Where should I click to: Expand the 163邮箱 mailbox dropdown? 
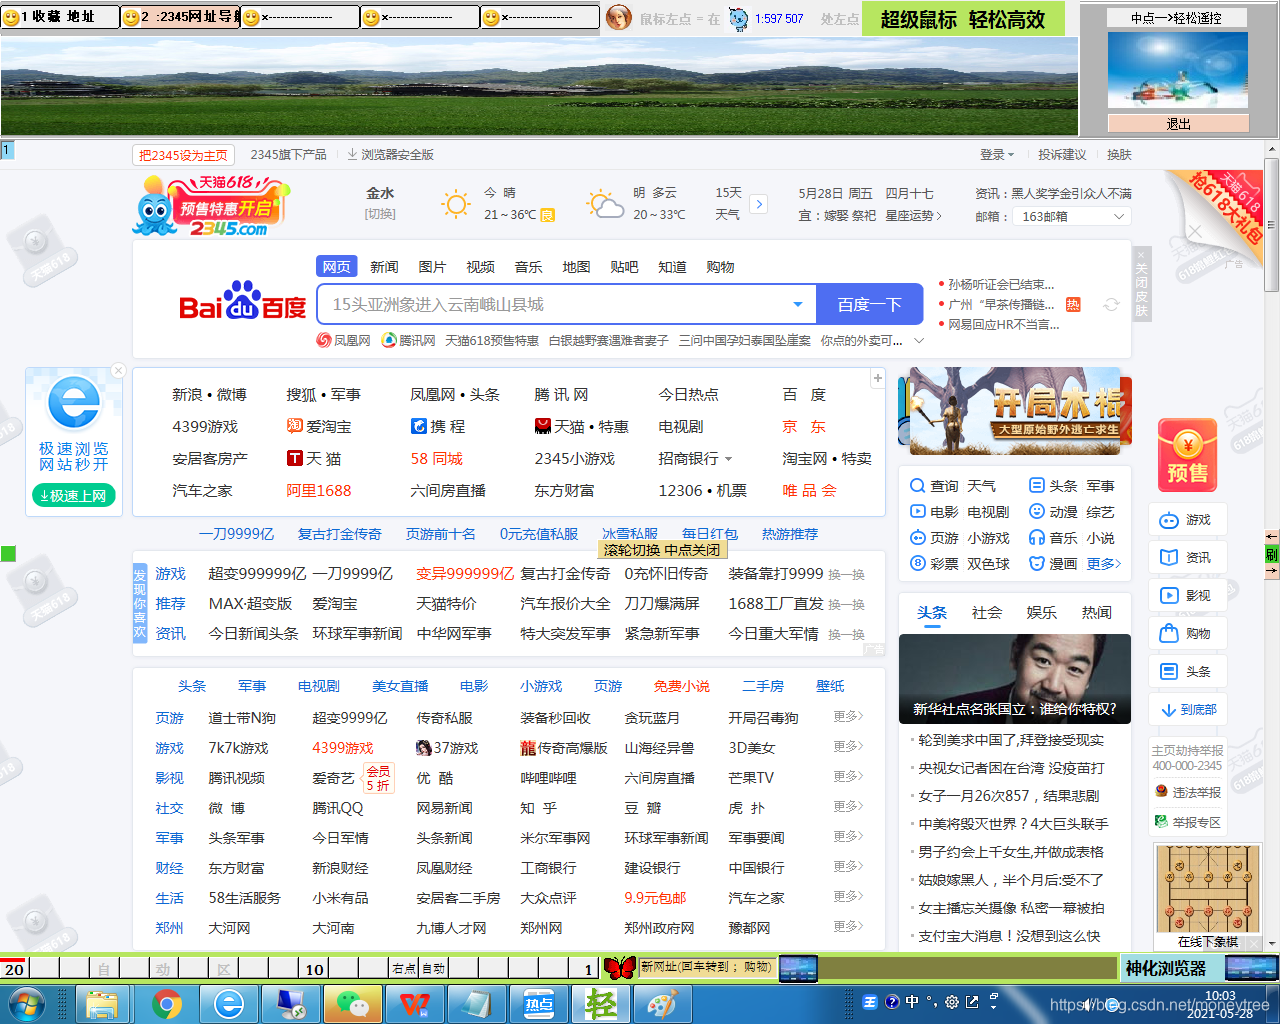1118,216
